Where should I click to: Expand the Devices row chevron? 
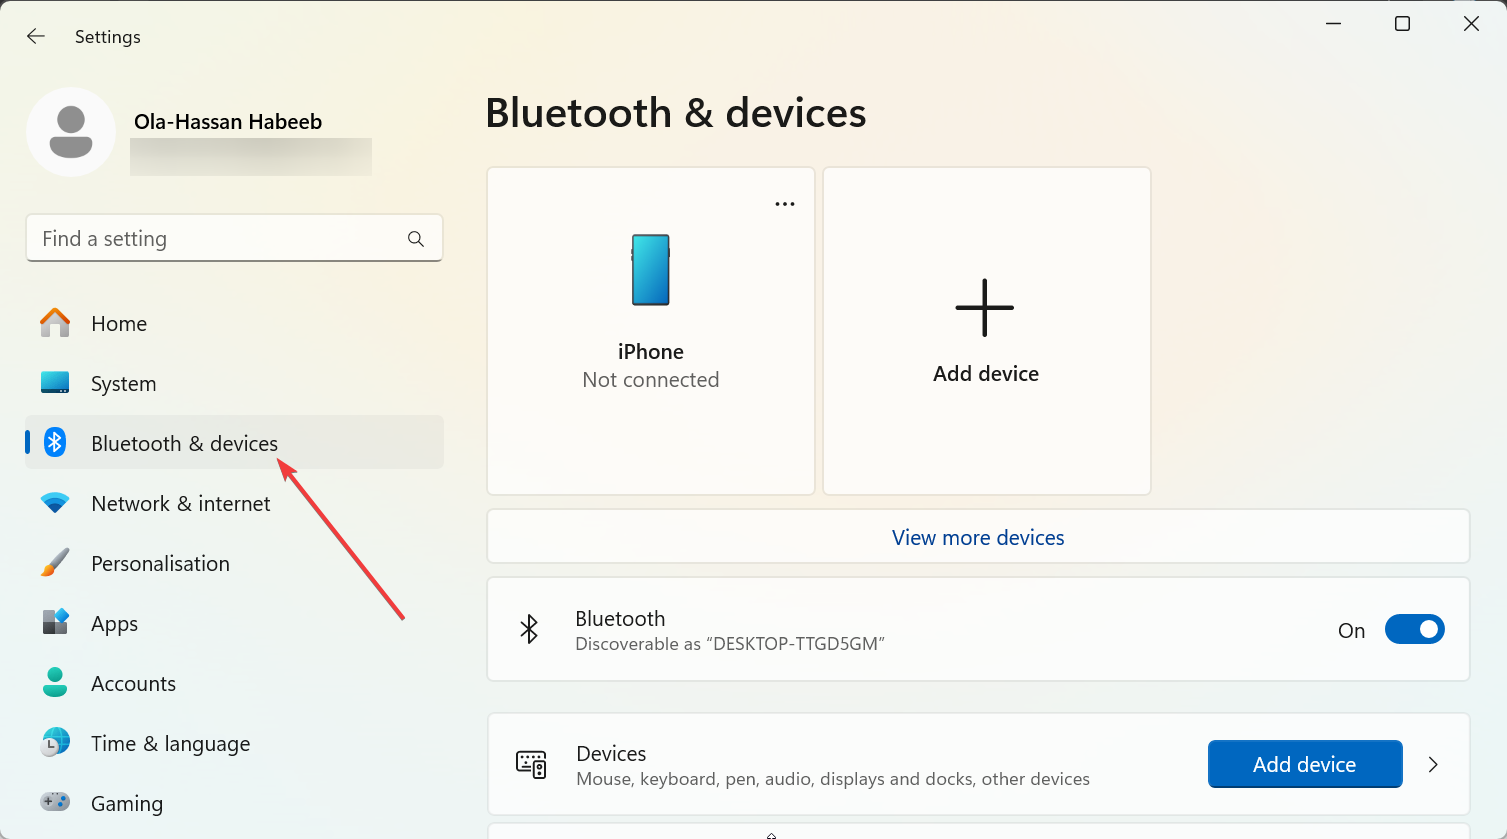pyautogui.click(x=1433, y=765)
